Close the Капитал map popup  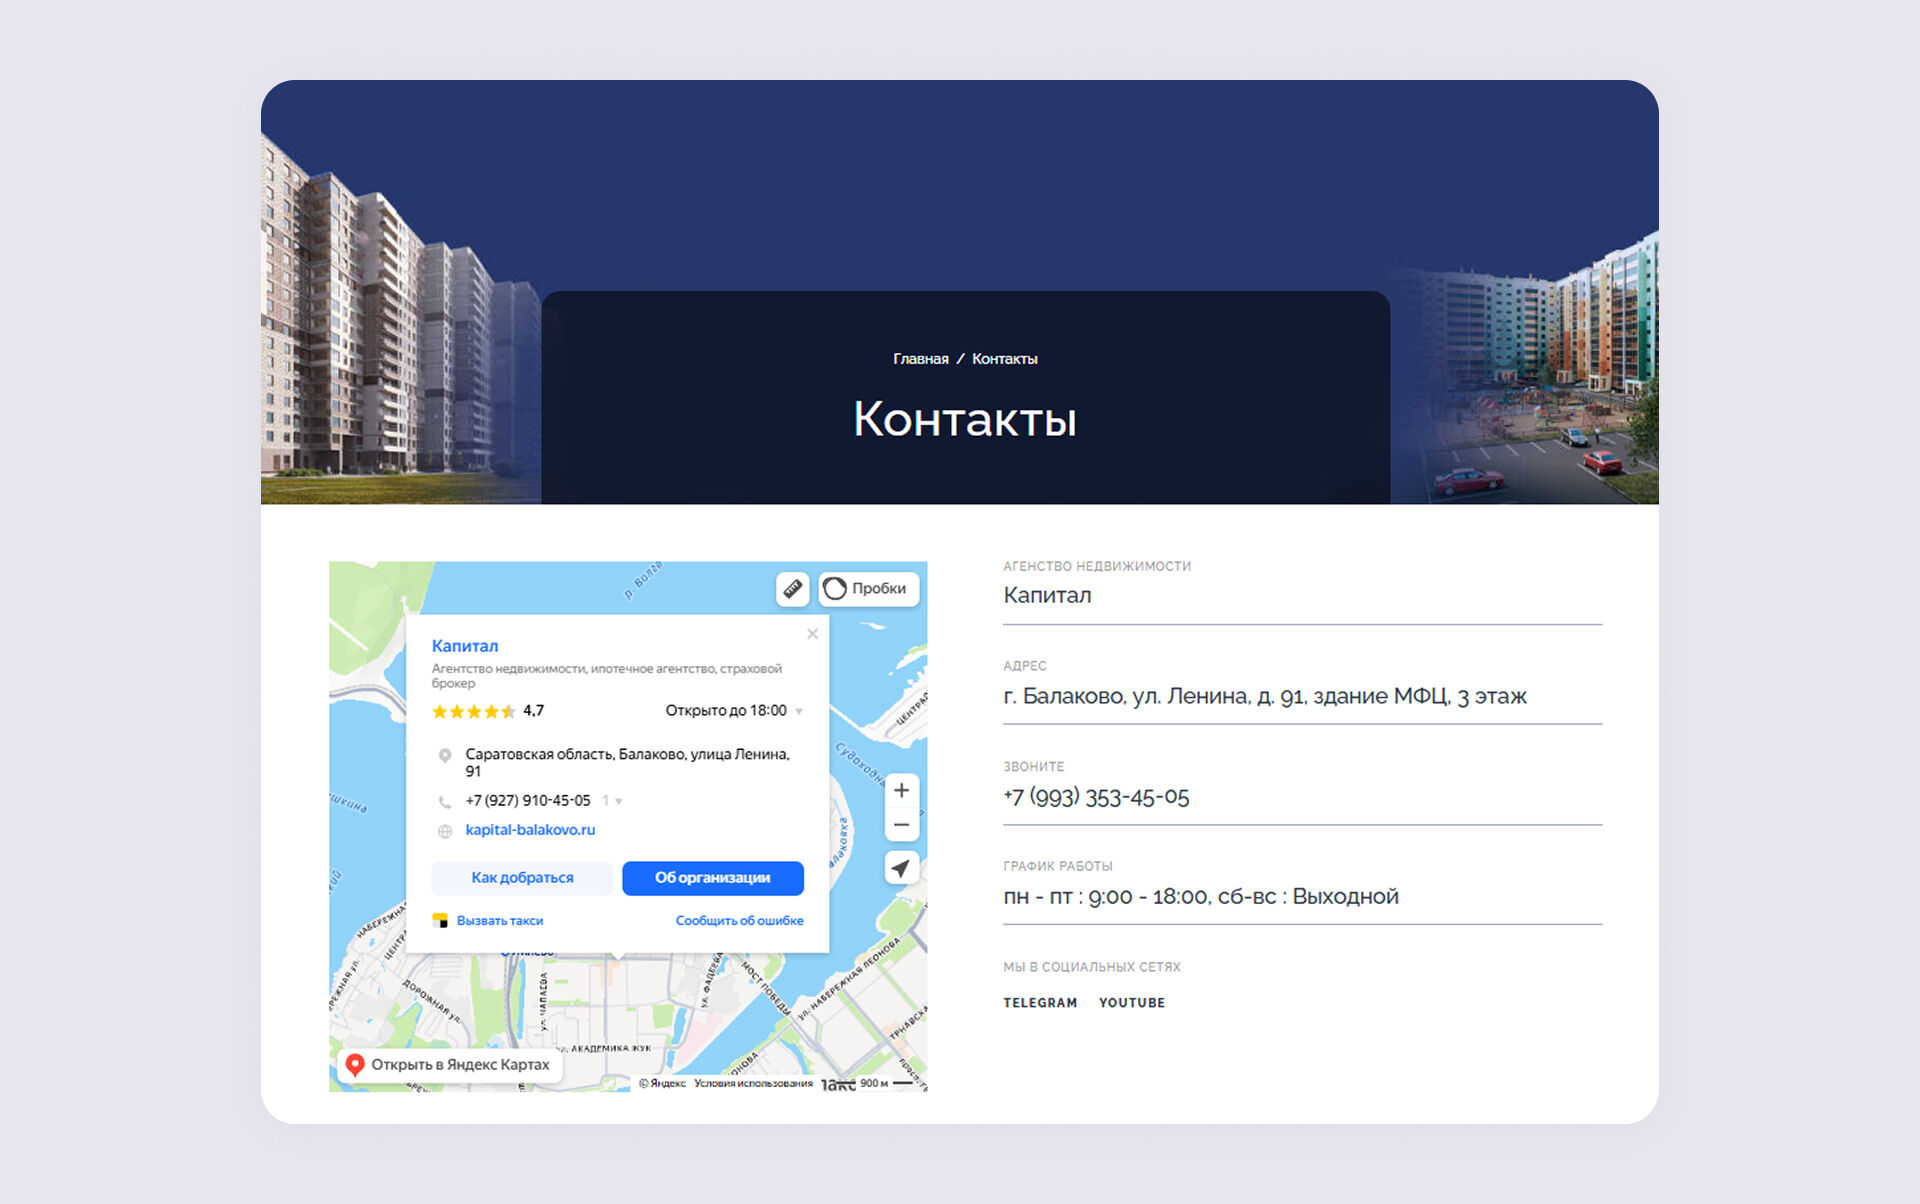coord(812,634)
